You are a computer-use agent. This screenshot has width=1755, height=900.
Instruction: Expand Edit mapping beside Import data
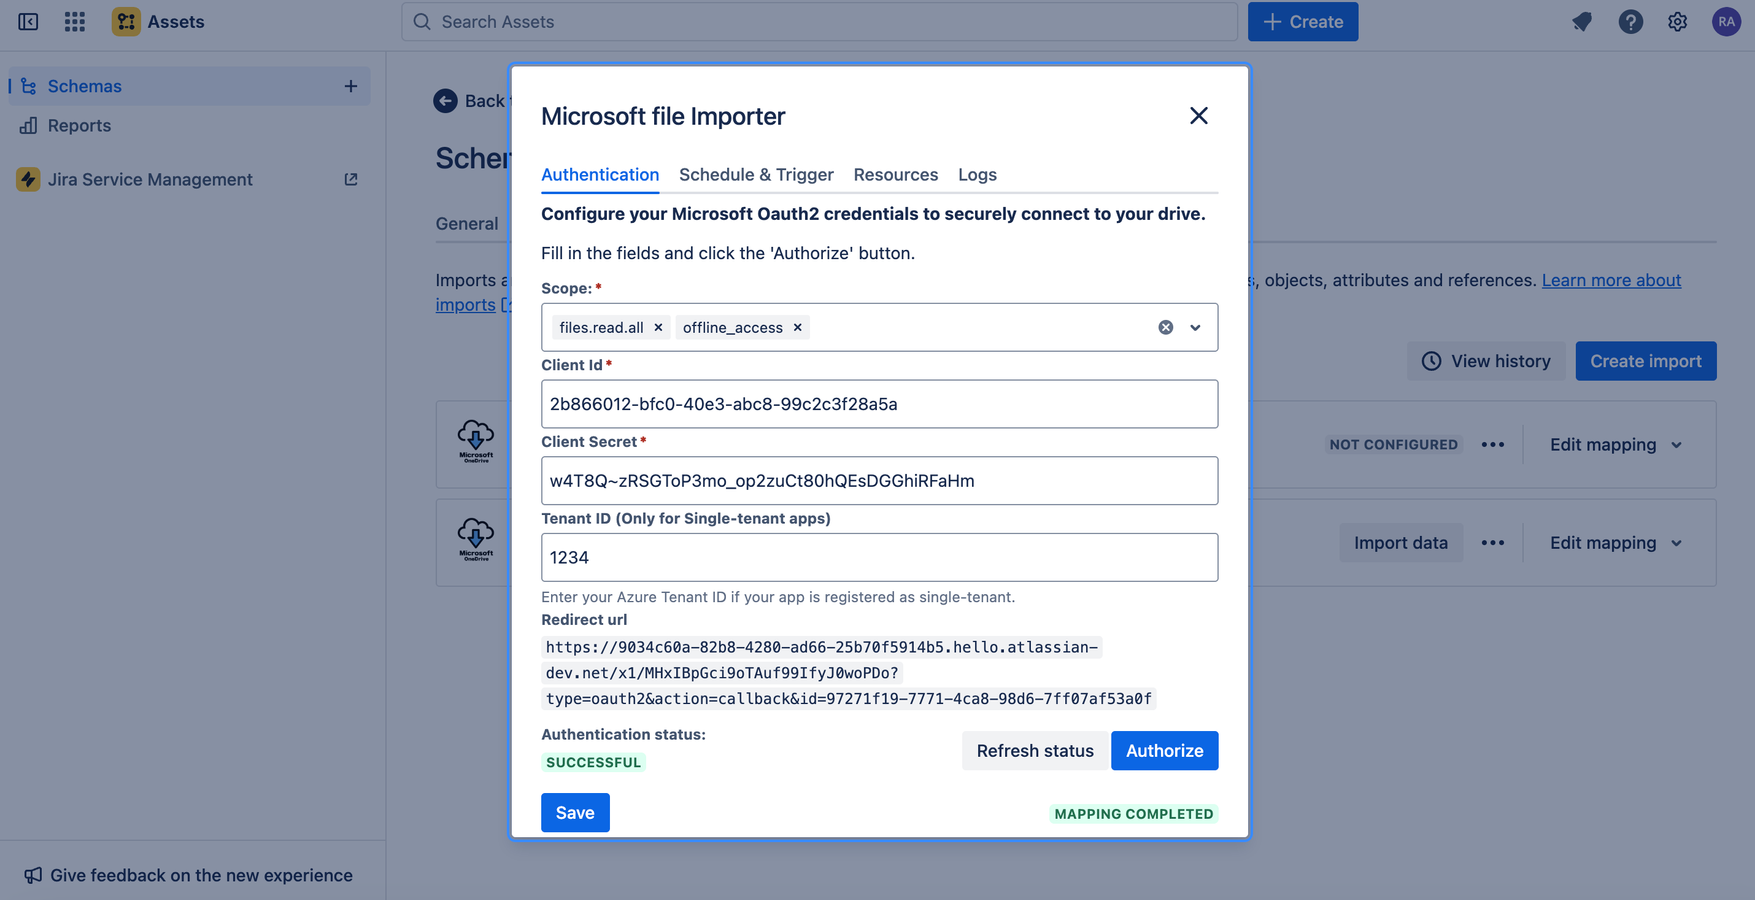pyautogui.click(x=1616, y=542)
